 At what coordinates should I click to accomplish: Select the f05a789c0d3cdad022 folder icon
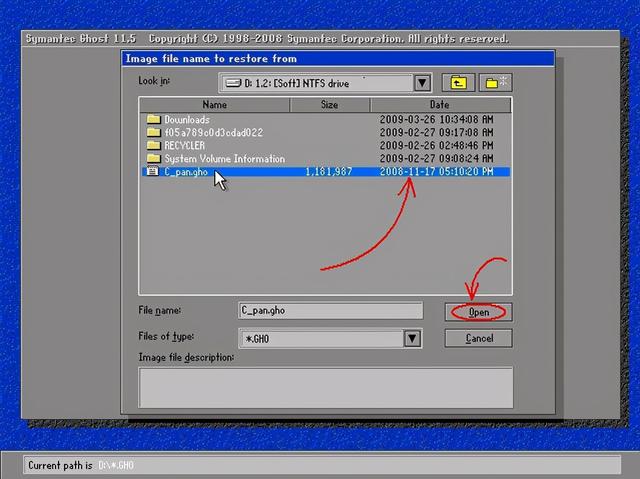click(153, 132)
